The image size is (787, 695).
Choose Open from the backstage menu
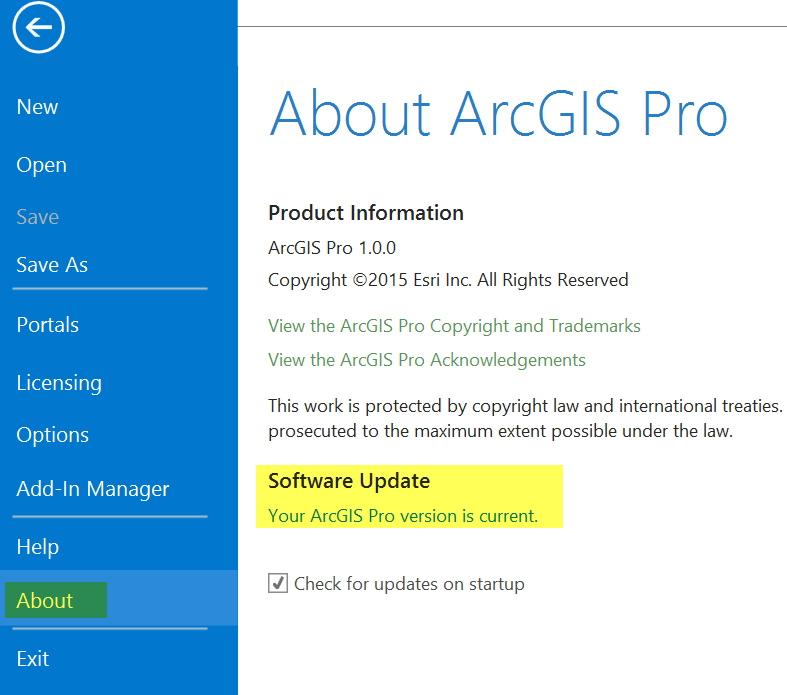tap(41, 165)
